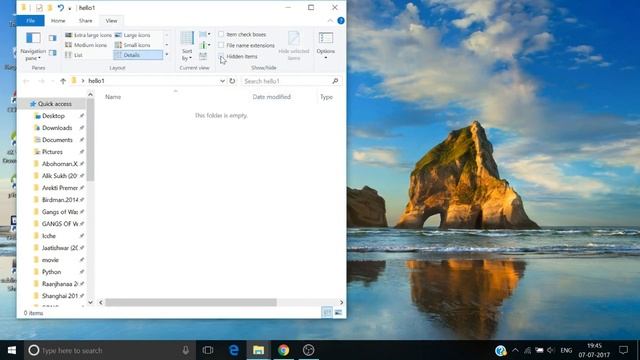This screenshot has width=640, height=360.
Task: Open Customize Quick Access Toolbar dropdown
Action: [70, 8]
